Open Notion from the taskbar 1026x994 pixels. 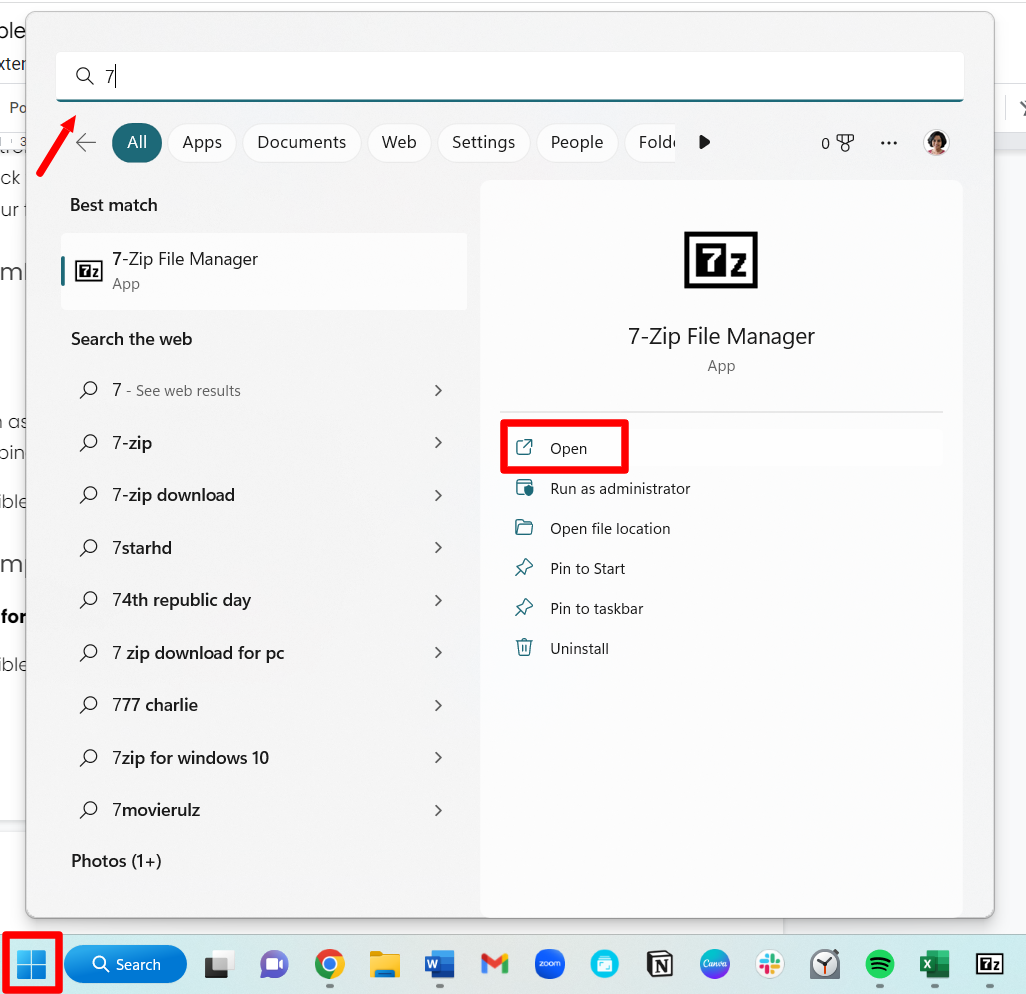tap(660, 964)
